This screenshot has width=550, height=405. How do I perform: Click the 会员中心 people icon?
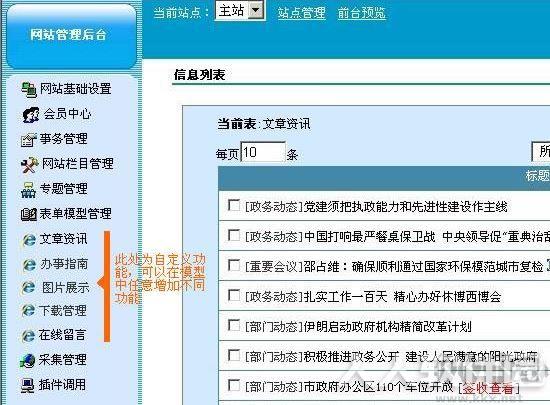[x=31, y=115]
